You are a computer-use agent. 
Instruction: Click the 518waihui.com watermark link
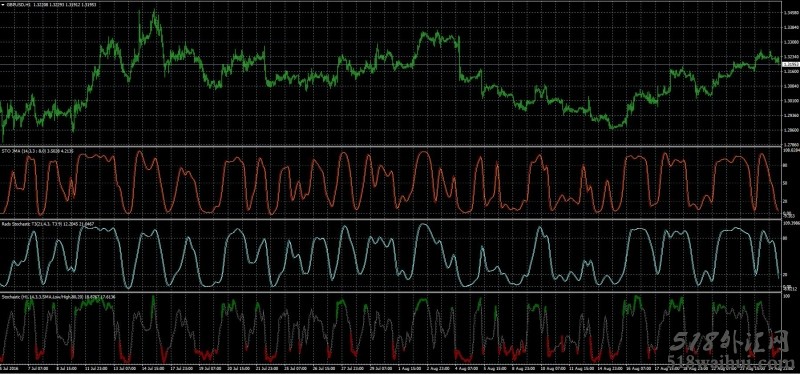click(724, 360)
